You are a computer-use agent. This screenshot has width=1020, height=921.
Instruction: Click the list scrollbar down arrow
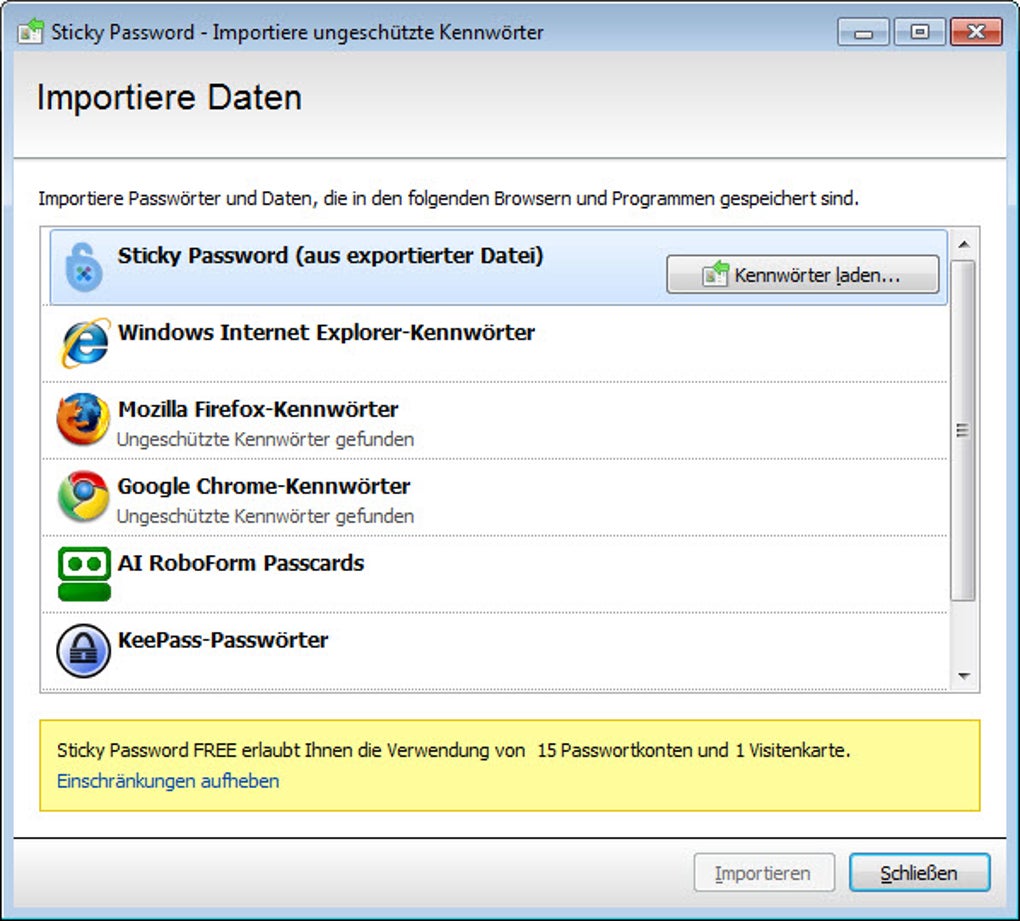click(964, 676)
